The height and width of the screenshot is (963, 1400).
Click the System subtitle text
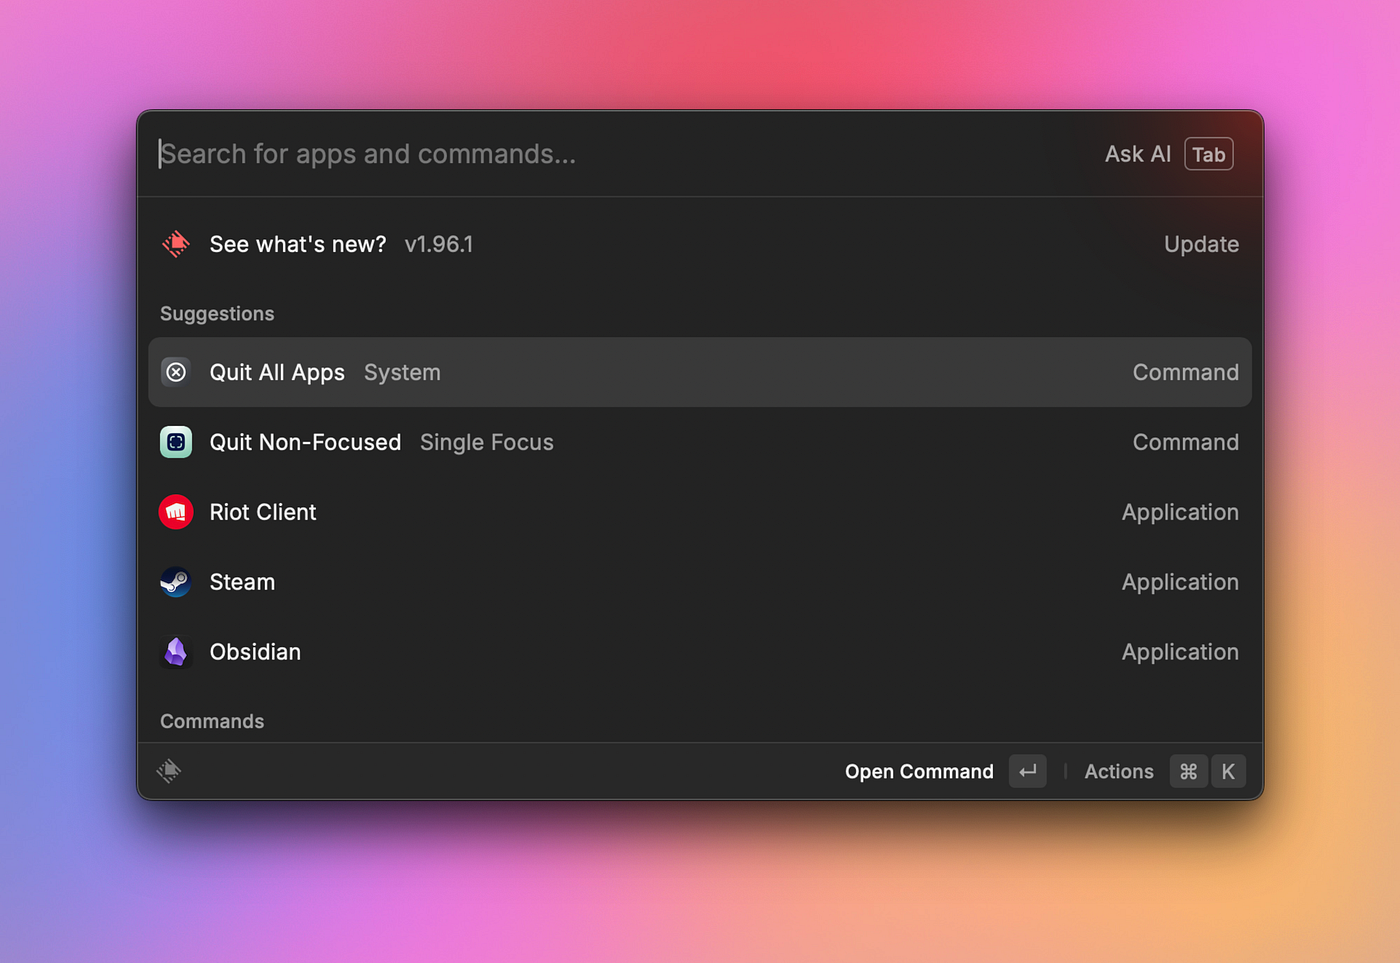[x=402, y=372]
